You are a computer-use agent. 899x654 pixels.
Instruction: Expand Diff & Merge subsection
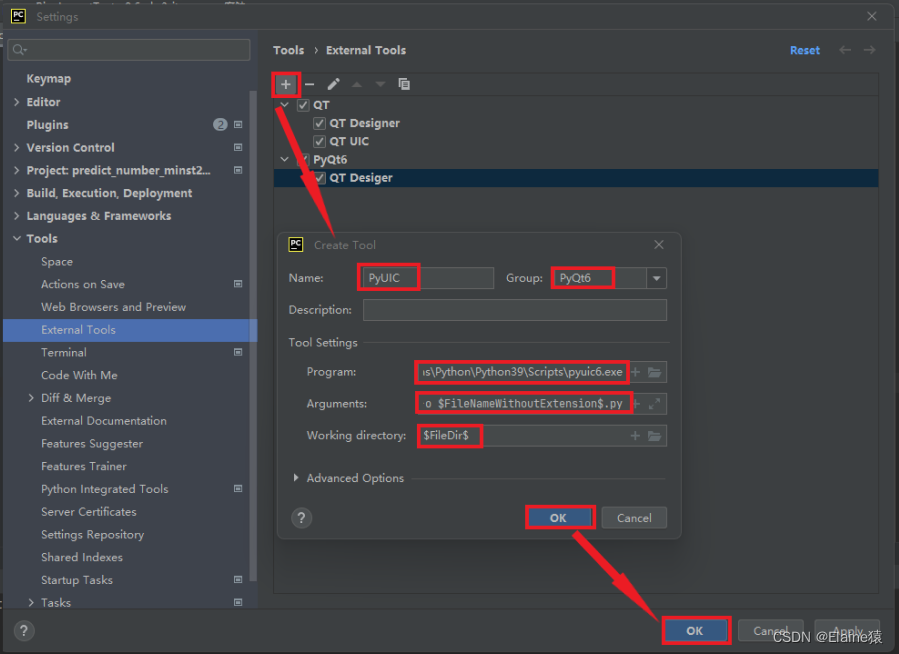coord(31,398)
